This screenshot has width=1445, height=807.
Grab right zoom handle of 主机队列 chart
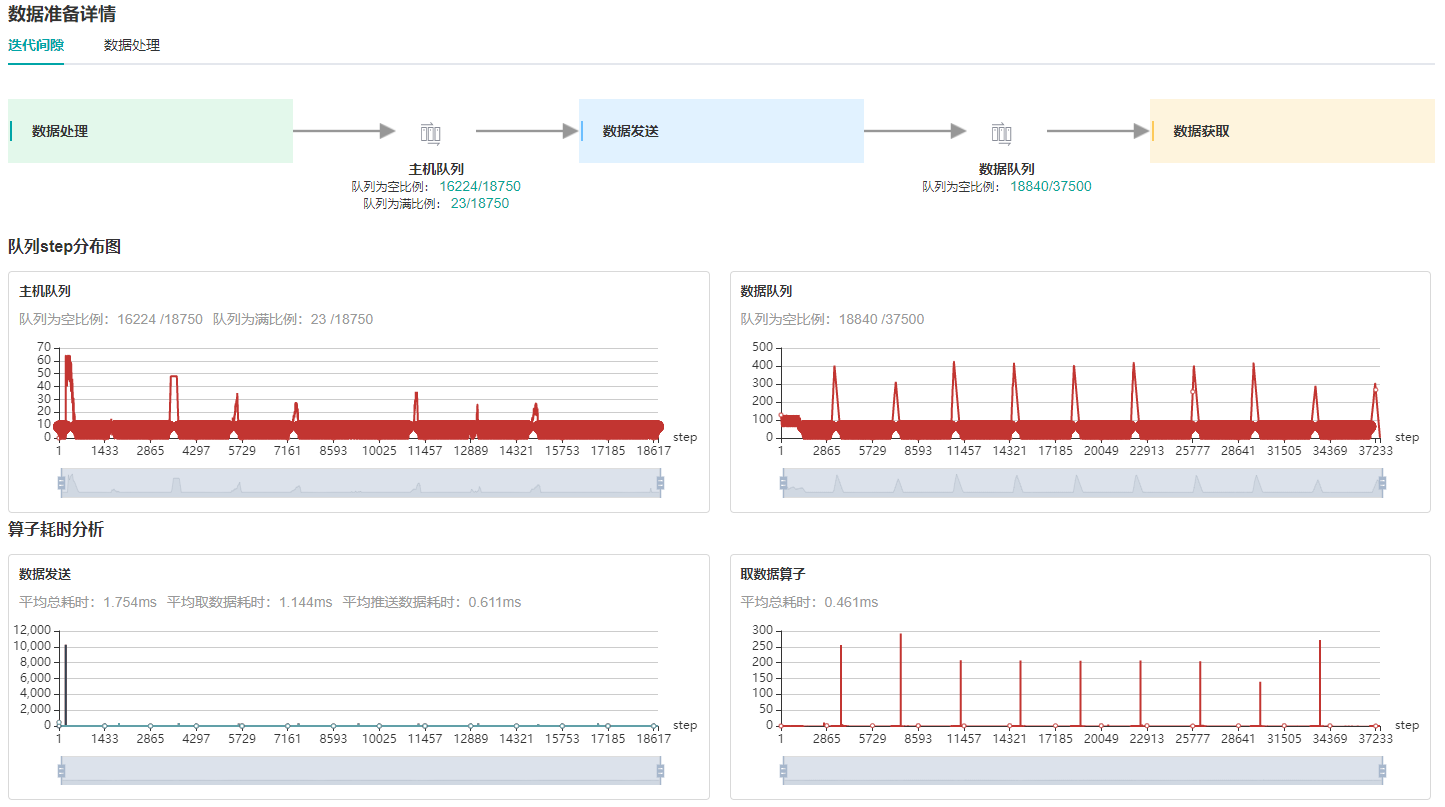660,484
